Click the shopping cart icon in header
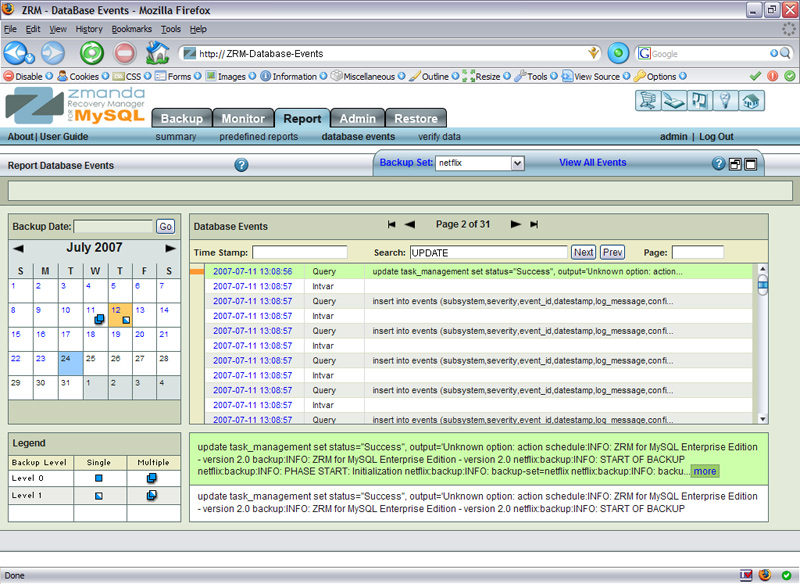 [x=648, y=100]
